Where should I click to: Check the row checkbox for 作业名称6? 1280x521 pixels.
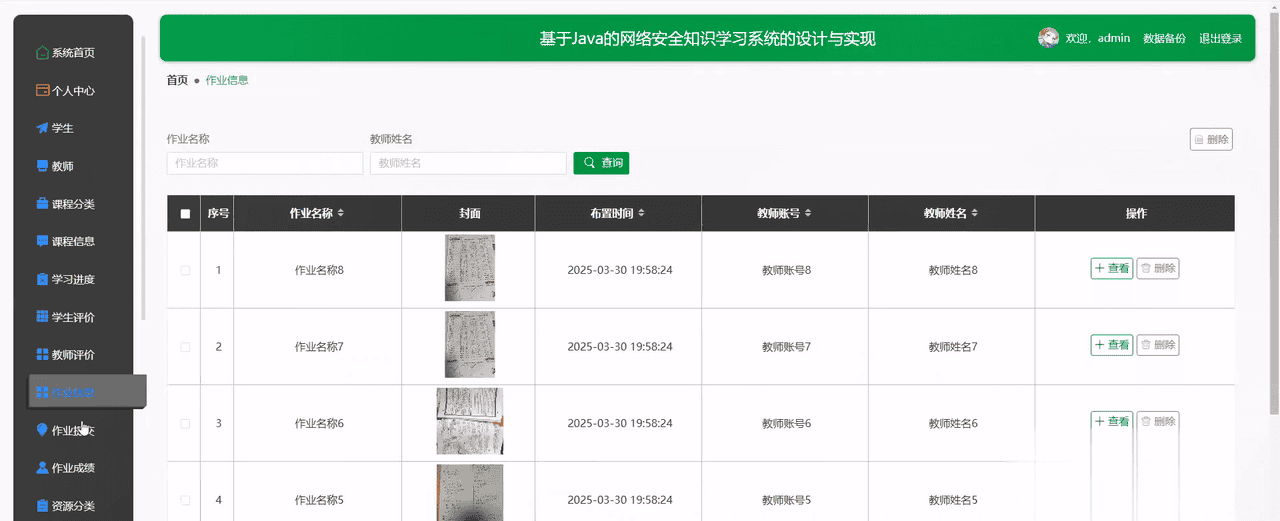pyautogui.click(x=185, y=423)
